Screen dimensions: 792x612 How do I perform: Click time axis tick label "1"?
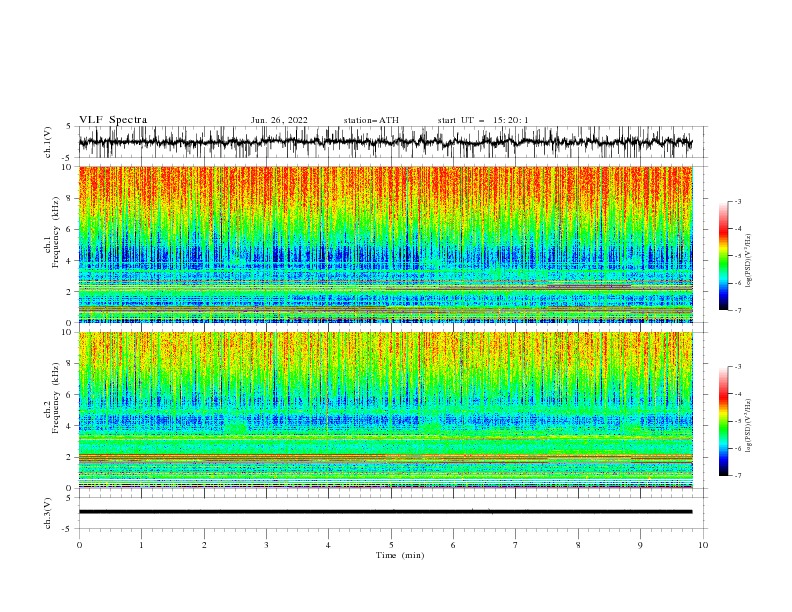pos(141,545)
